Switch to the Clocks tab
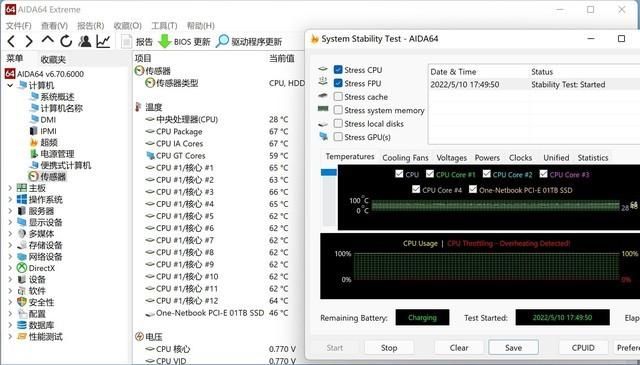This screenshot has width=640, height=365. (x=520, y=158)
